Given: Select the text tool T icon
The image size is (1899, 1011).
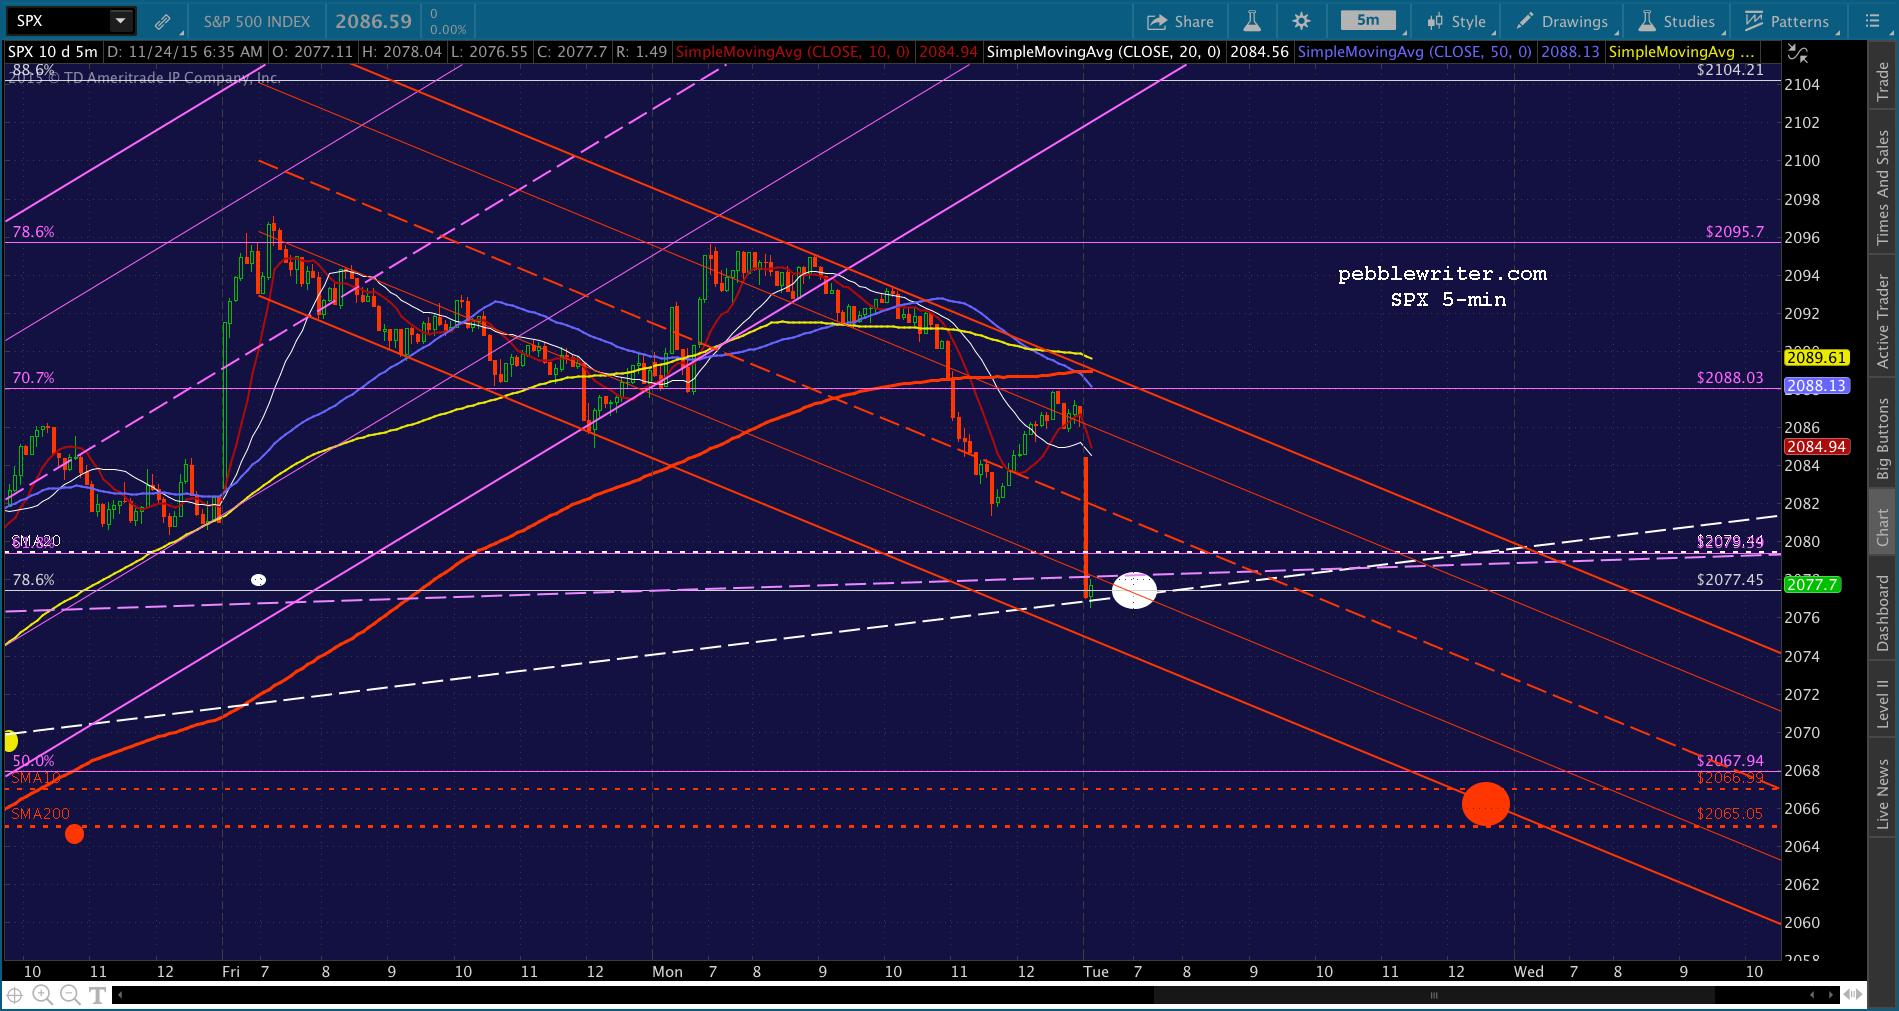Looking at the screenshot, I should coord(97,995).
